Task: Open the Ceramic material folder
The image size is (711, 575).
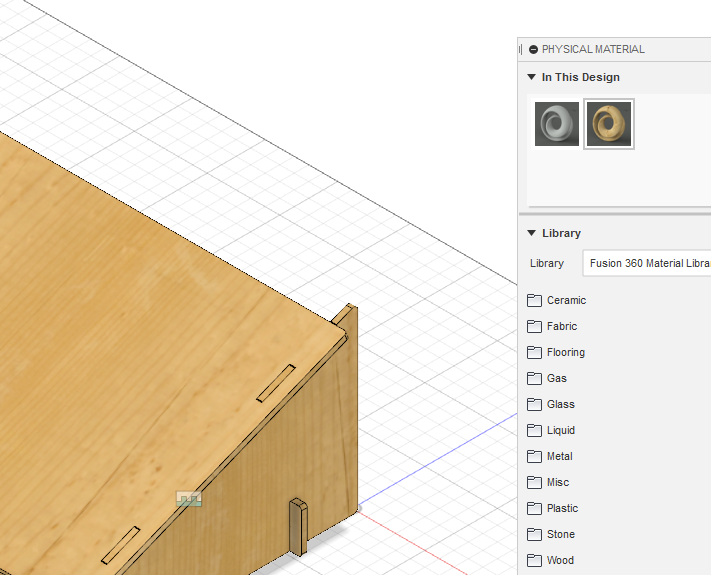Action: click(557, 300)
